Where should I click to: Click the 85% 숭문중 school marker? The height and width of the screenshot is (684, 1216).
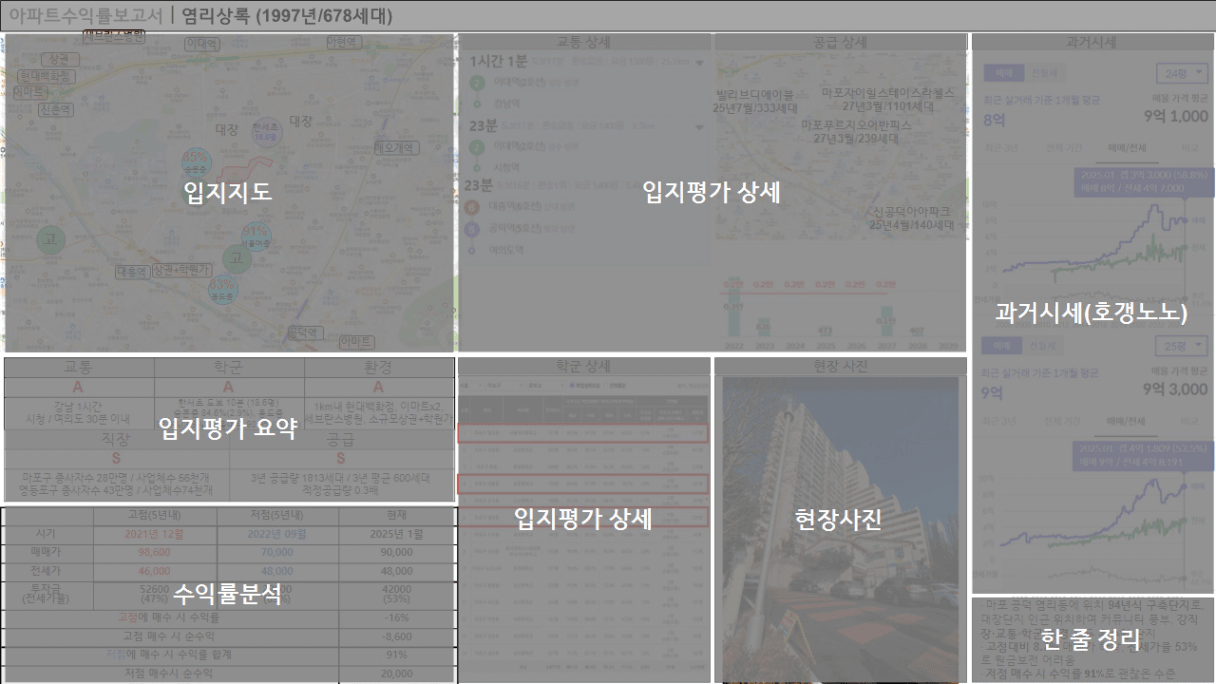coord(196,162)
